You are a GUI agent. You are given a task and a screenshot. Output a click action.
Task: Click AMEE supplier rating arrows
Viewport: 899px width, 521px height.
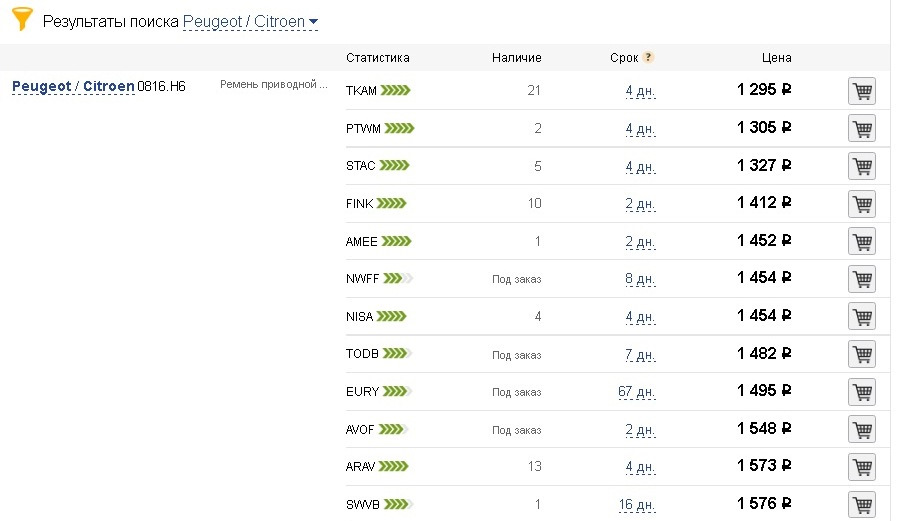pyautogui.click(x=396, y=241)
